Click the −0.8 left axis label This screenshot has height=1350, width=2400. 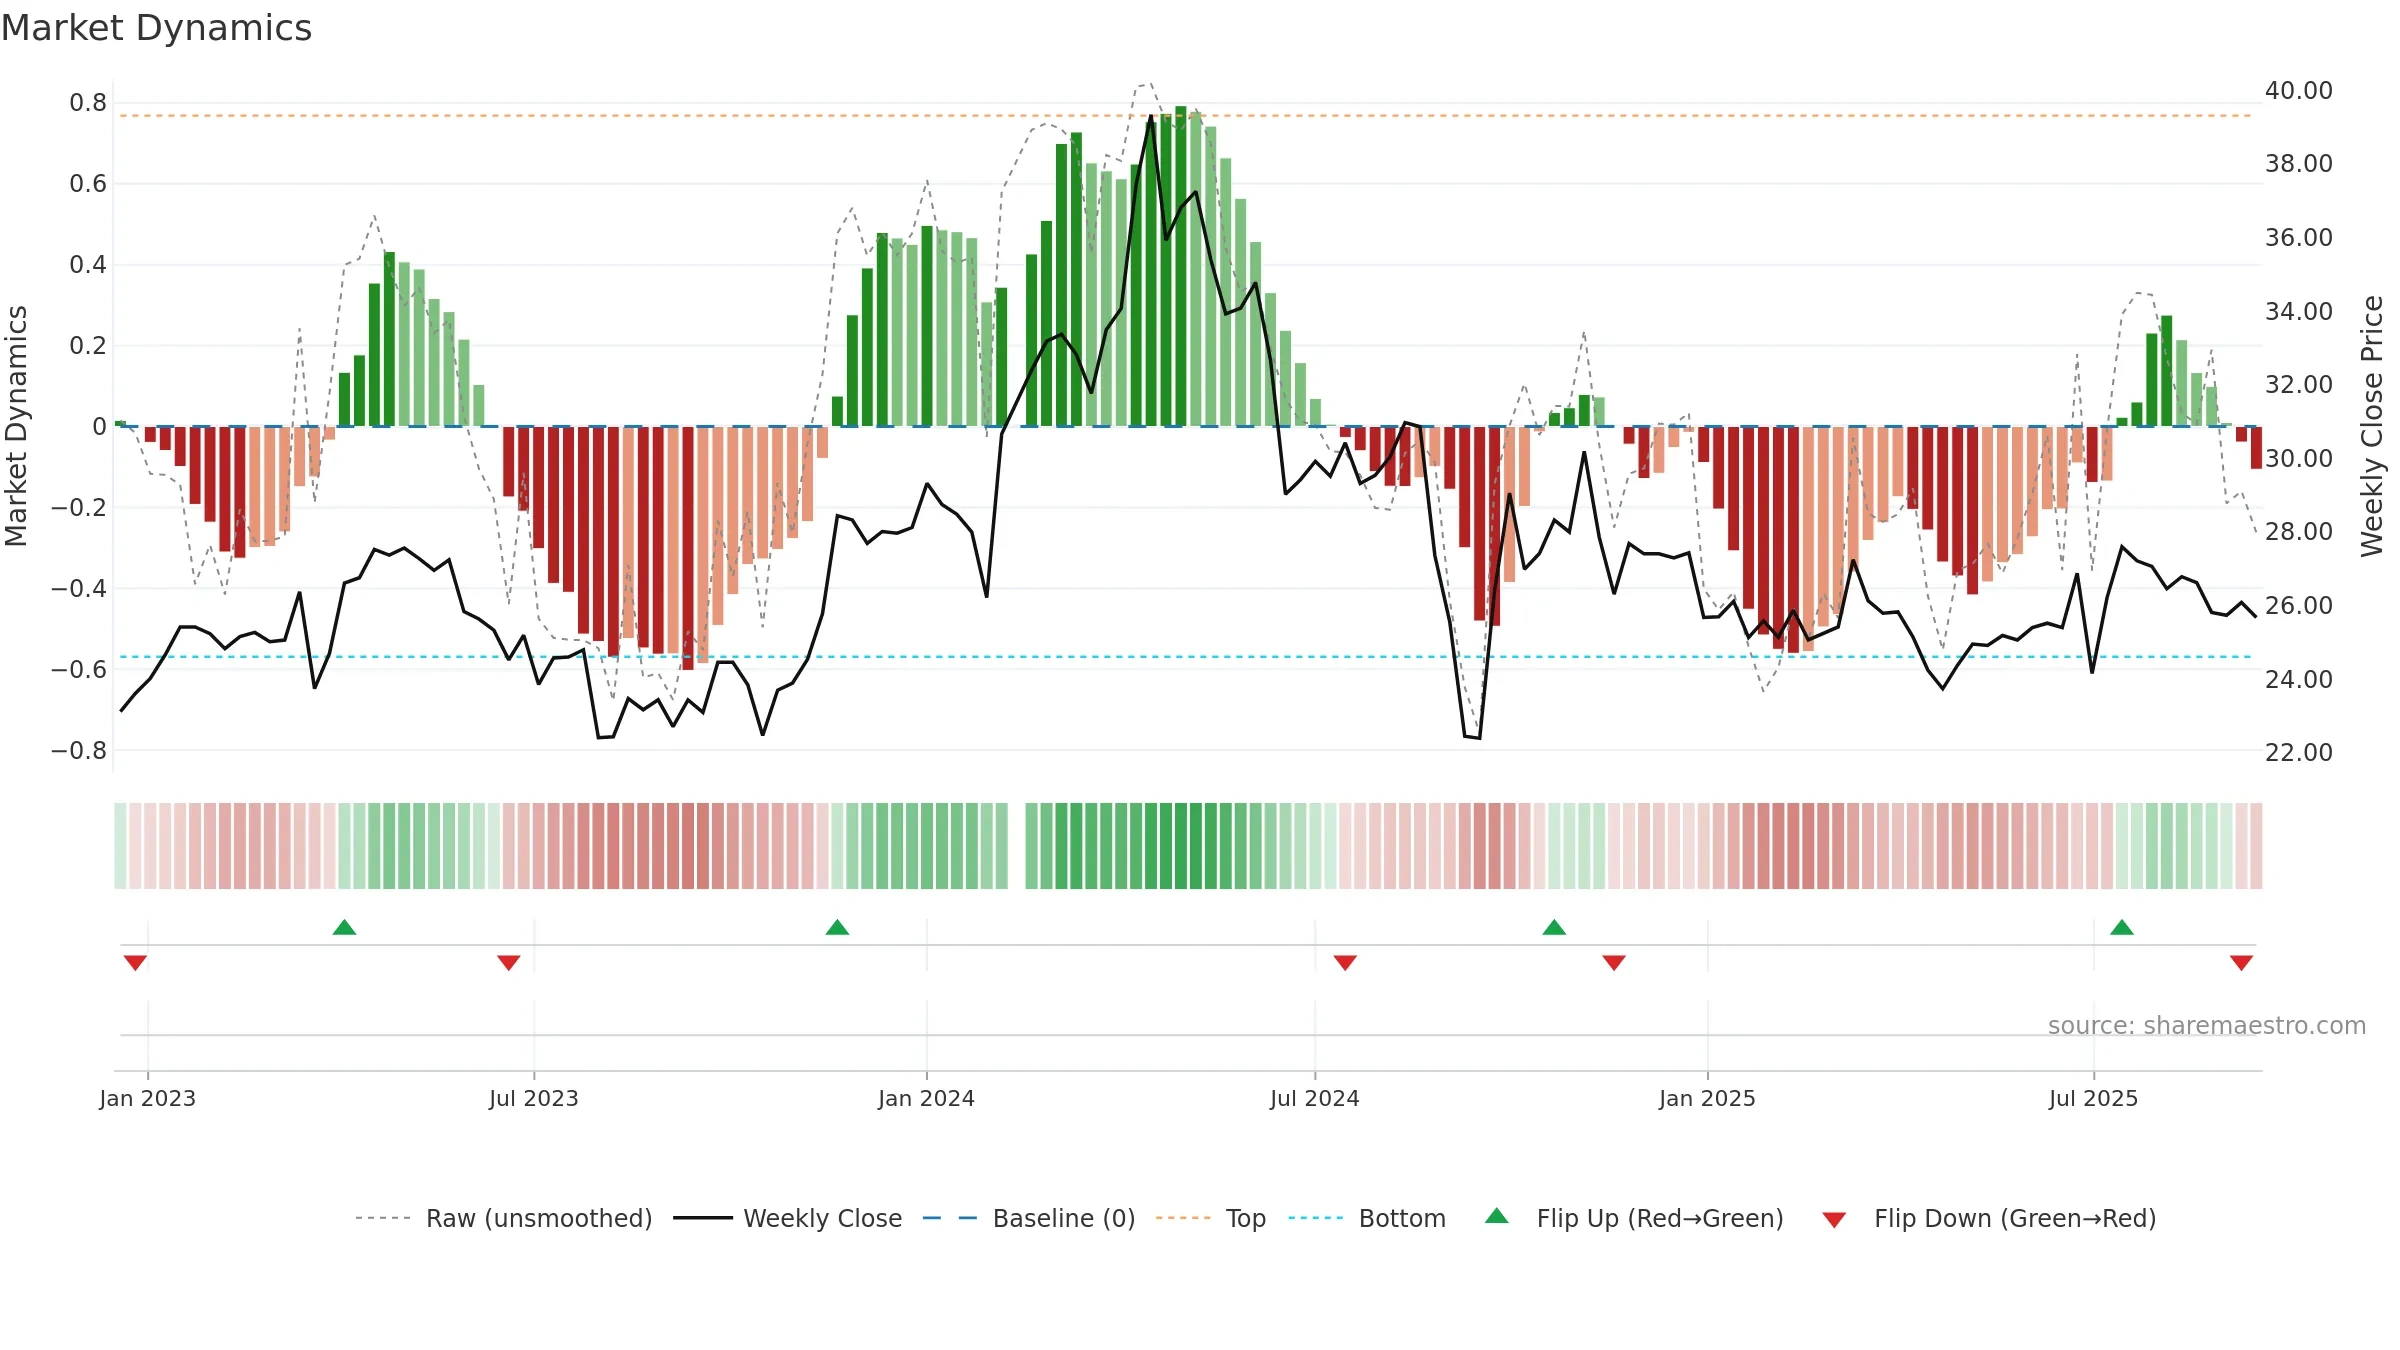[x=79, y=751]
